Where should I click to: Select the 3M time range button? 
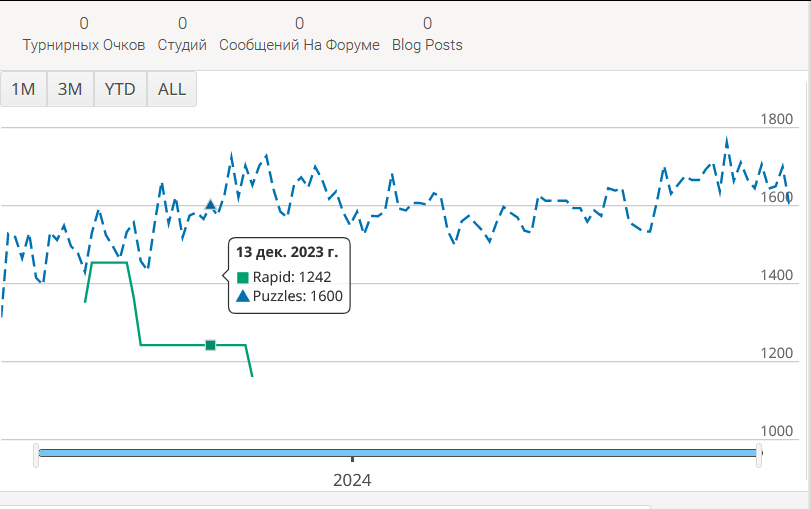click(70, 89)
